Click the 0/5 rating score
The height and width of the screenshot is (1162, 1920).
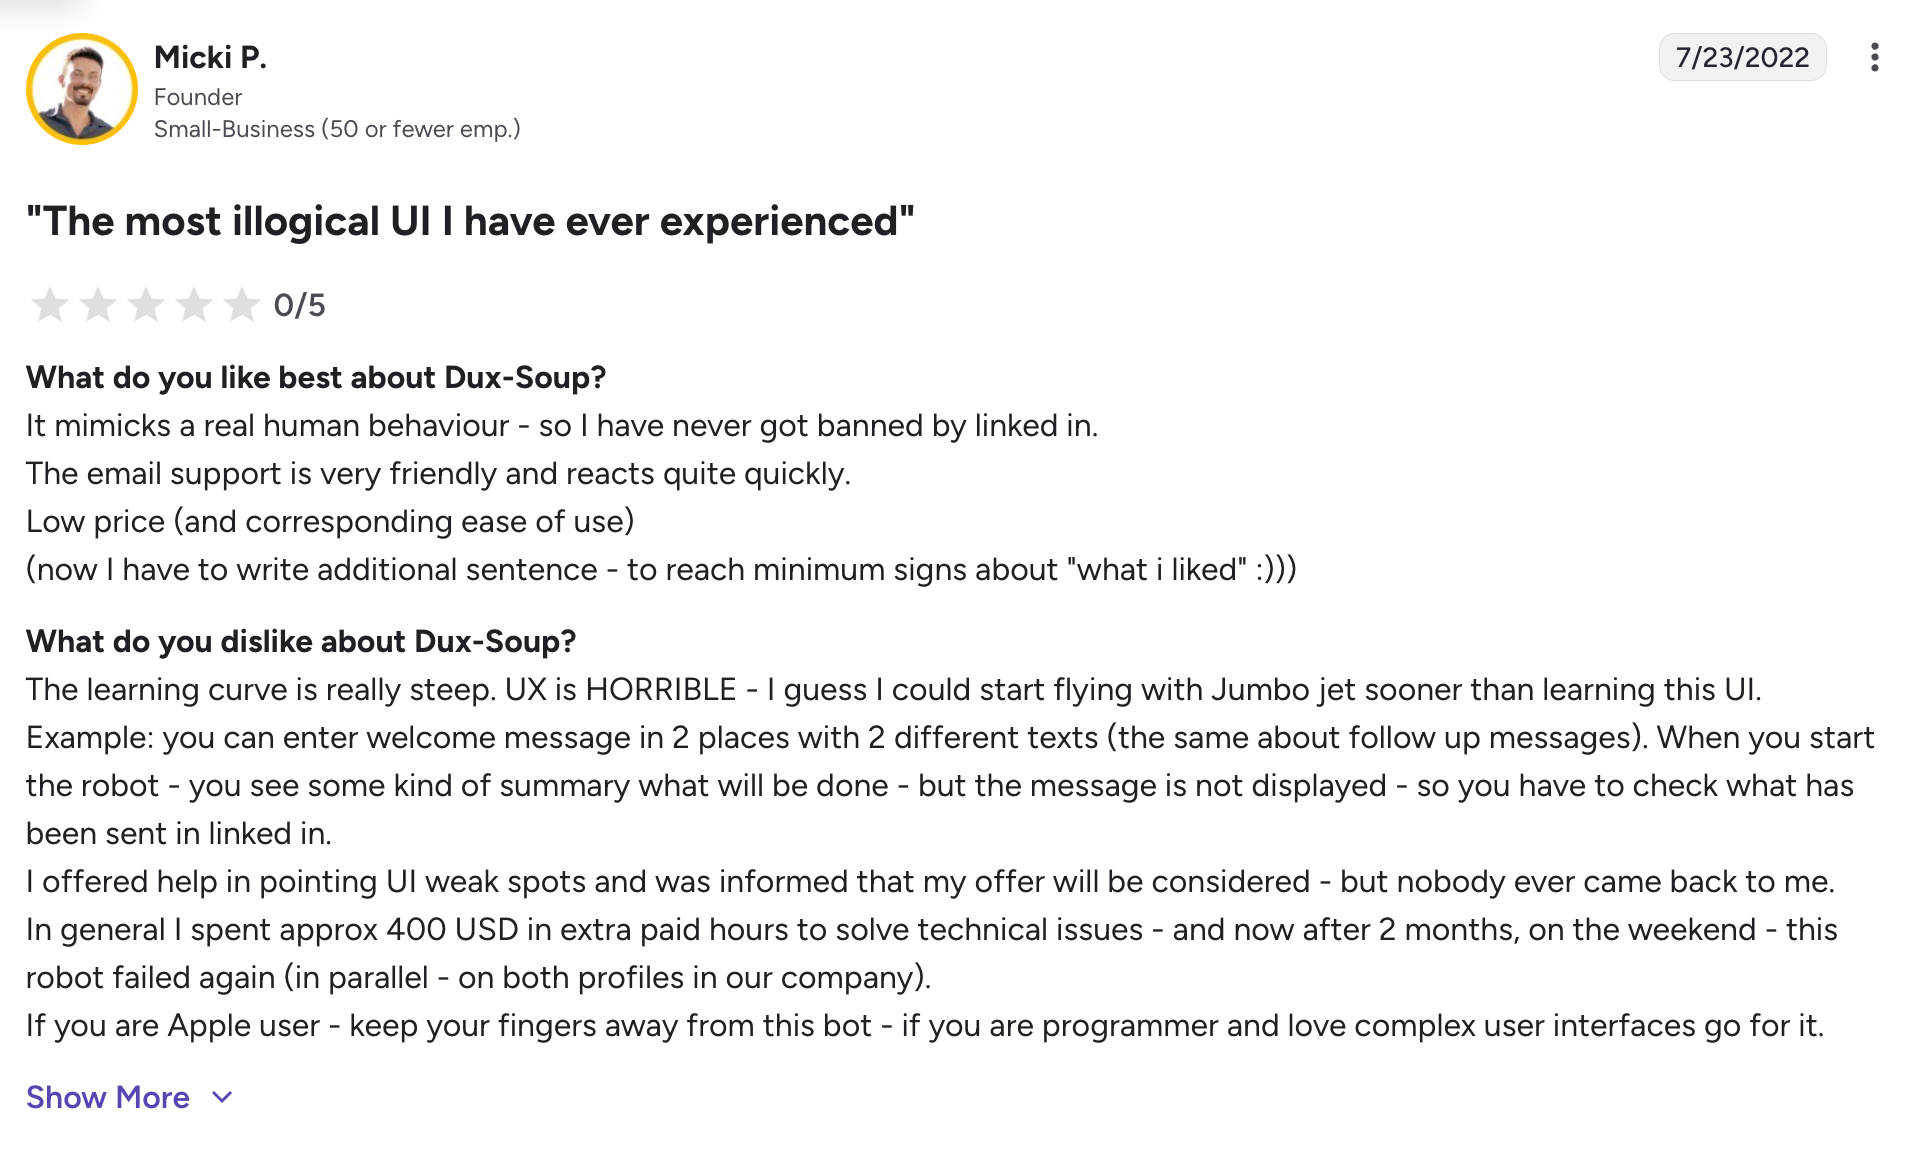(x=300, y=305)
